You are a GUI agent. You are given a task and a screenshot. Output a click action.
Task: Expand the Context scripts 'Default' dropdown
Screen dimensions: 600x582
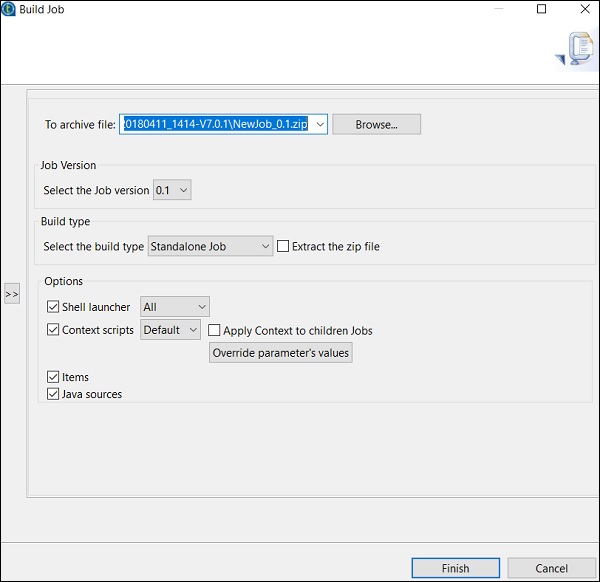pos(170,330)
